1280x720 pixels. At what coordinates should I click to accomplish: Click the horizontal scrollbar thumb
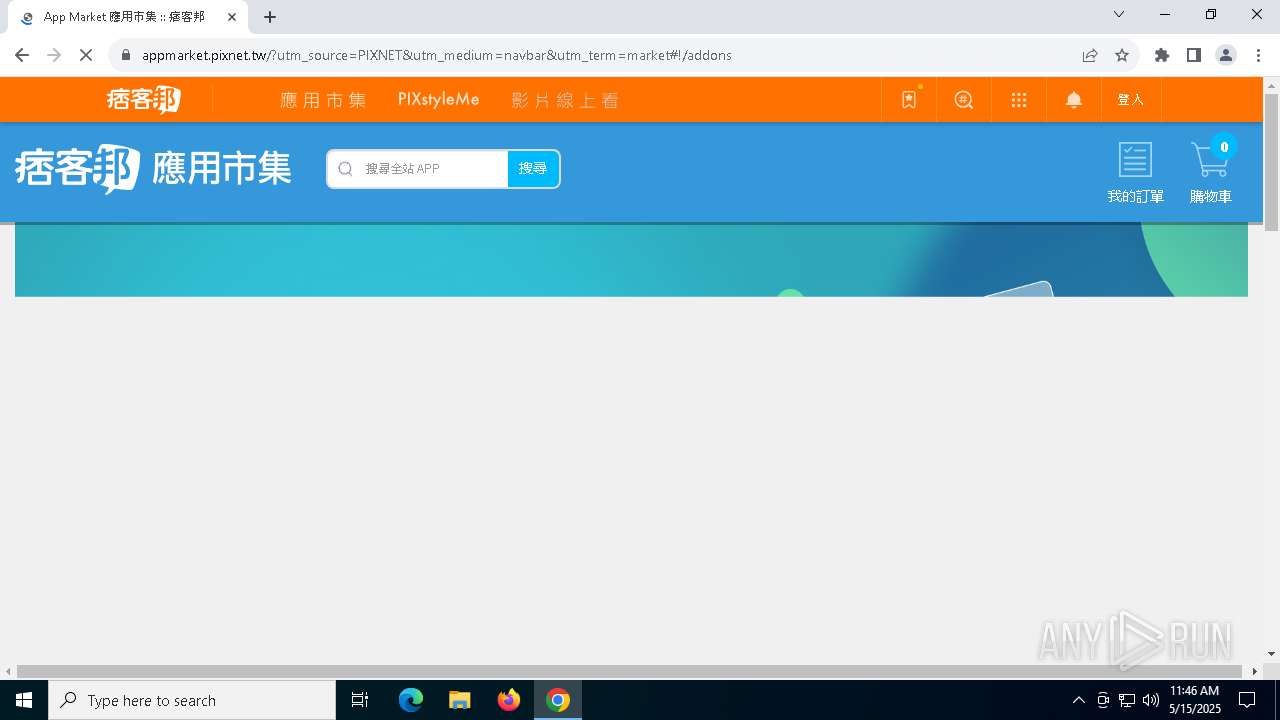630,671
